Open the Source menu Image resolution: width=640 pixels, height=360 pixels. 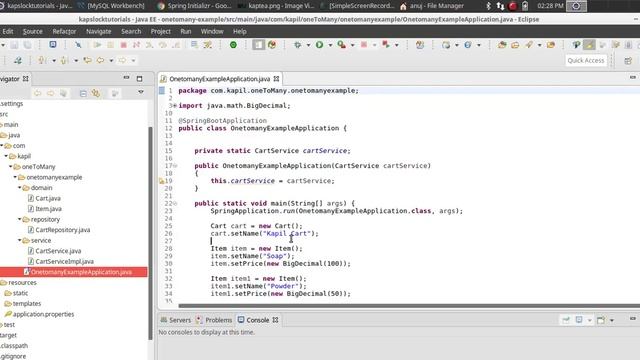click(x=33, y=31)
